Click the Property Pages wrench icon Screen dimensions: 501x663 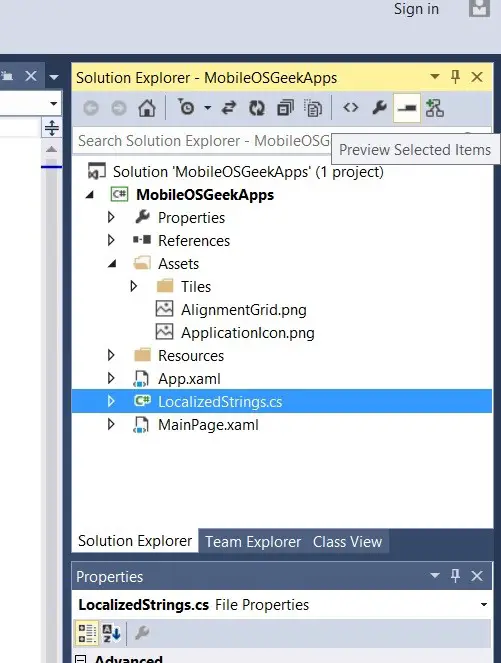141,633
